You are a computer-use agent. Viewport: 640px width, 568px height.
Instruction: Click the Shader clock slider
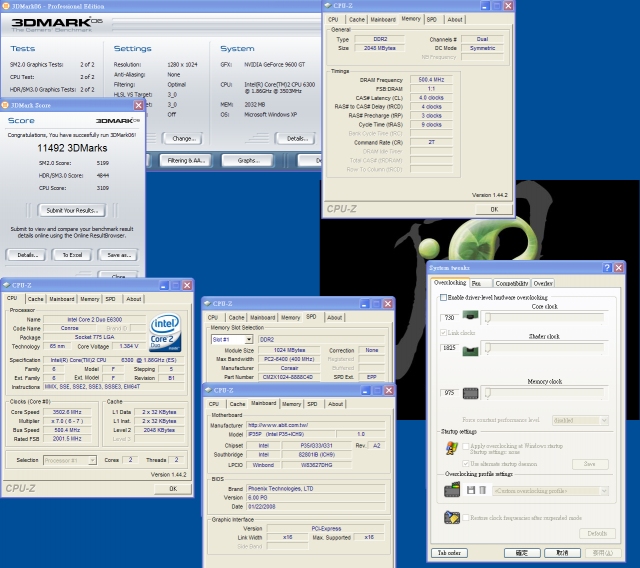(x=542, y=348)
